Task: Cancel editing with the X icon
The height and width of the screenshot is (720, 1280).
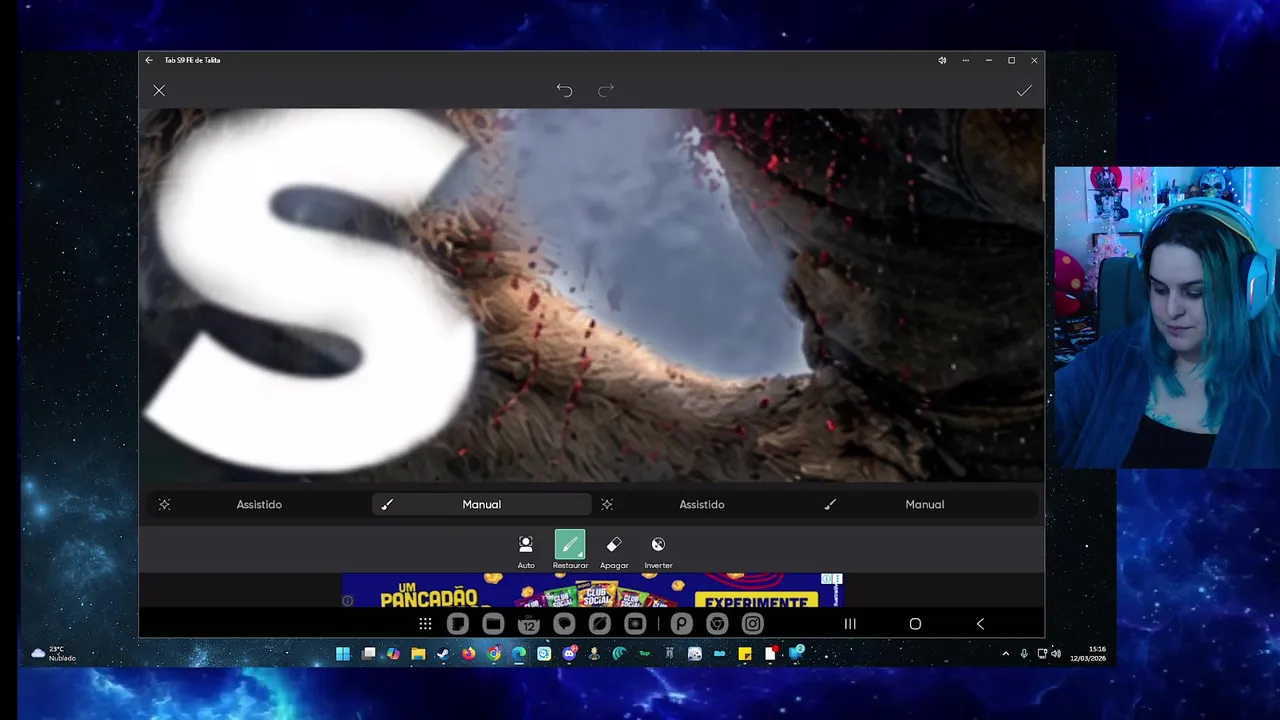Action: 159,91
